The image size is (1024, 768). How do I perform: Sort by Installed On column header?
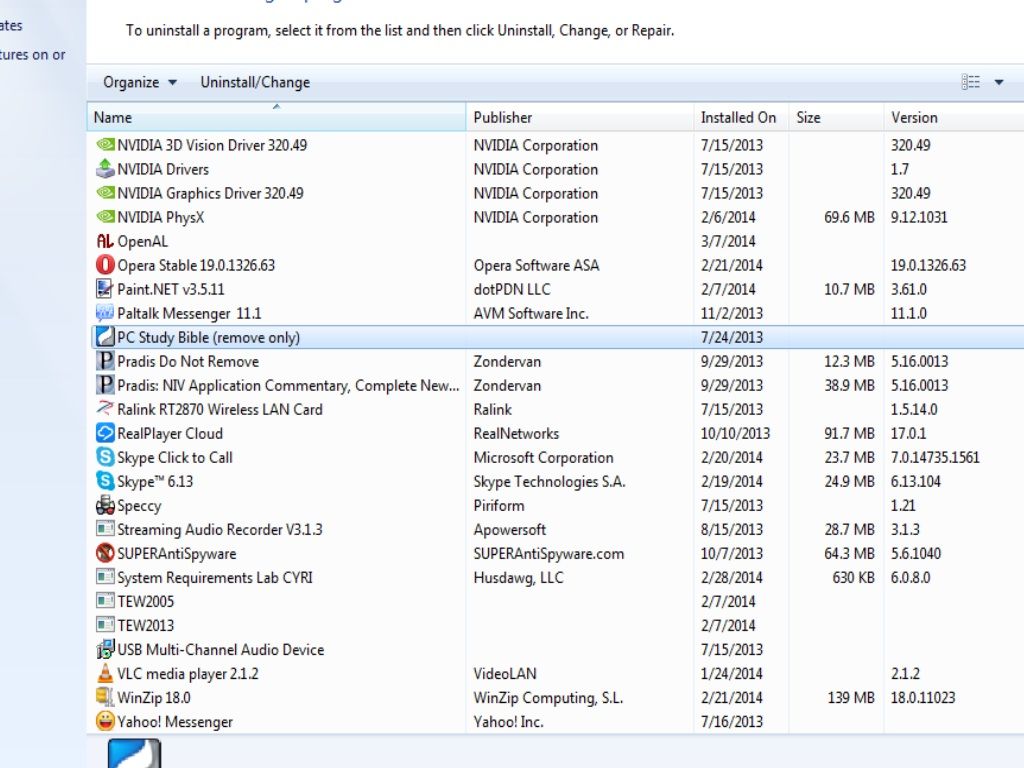738,117
